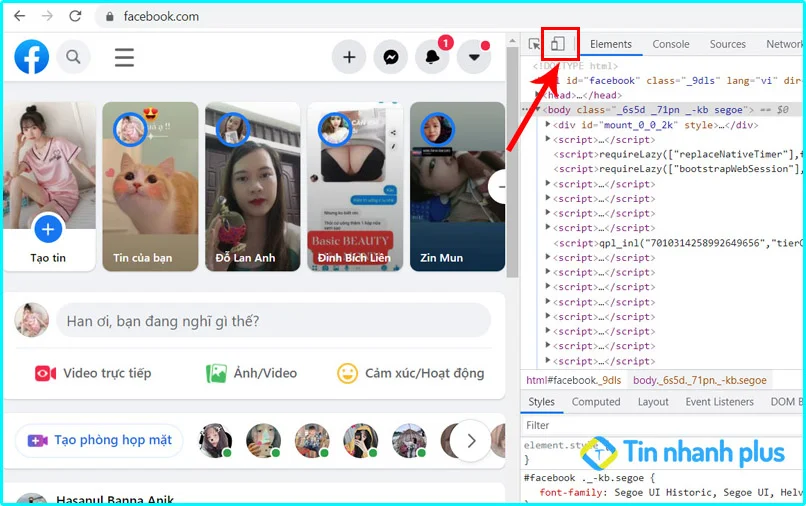Collapse the body element node
The image size is (806, 506).
click(538, 110)
